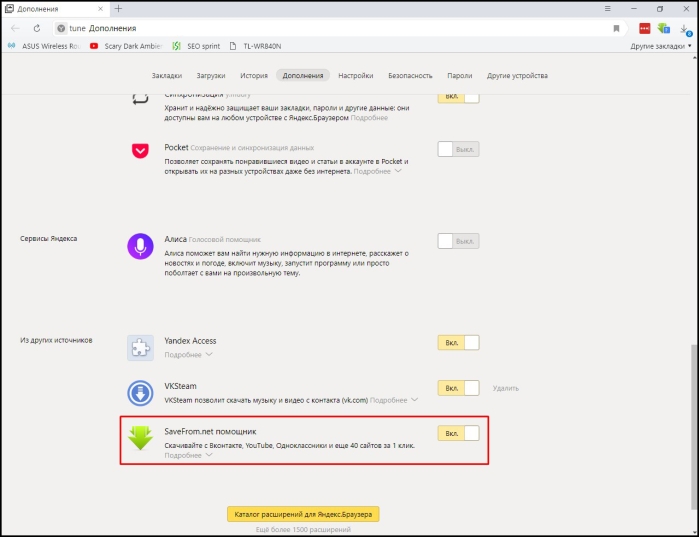Click the Yandex Access puzzle icon
Screen dimensions: 699x537
pyautogui.click(x=140, y=348)
